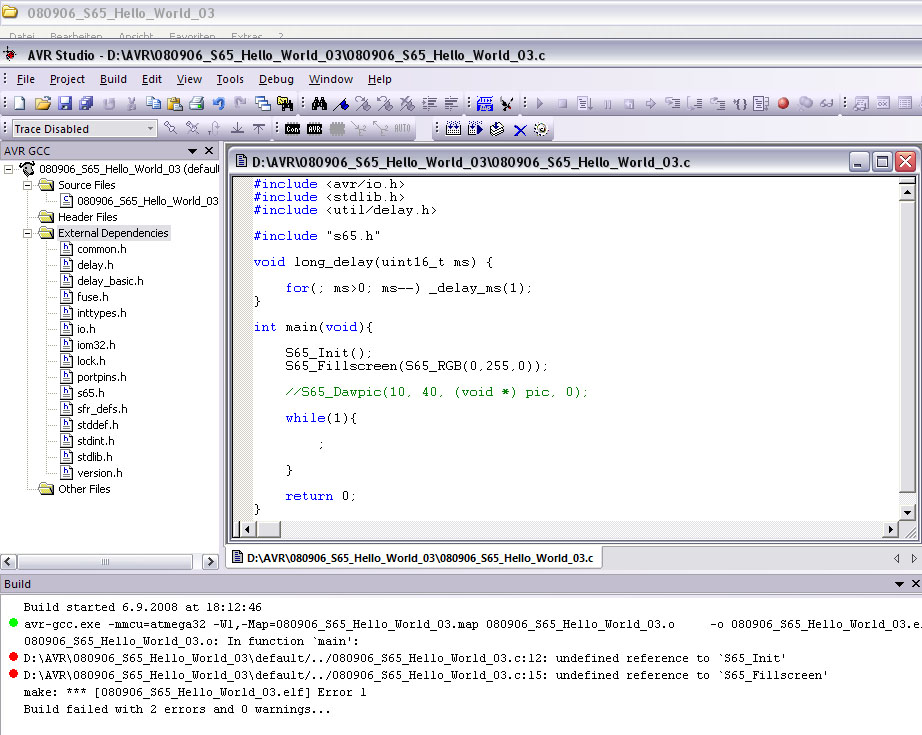Image resolution: width=922 pixels, height=735 pixels.
Task: Open the Debug menu
Action: [276, 79]
